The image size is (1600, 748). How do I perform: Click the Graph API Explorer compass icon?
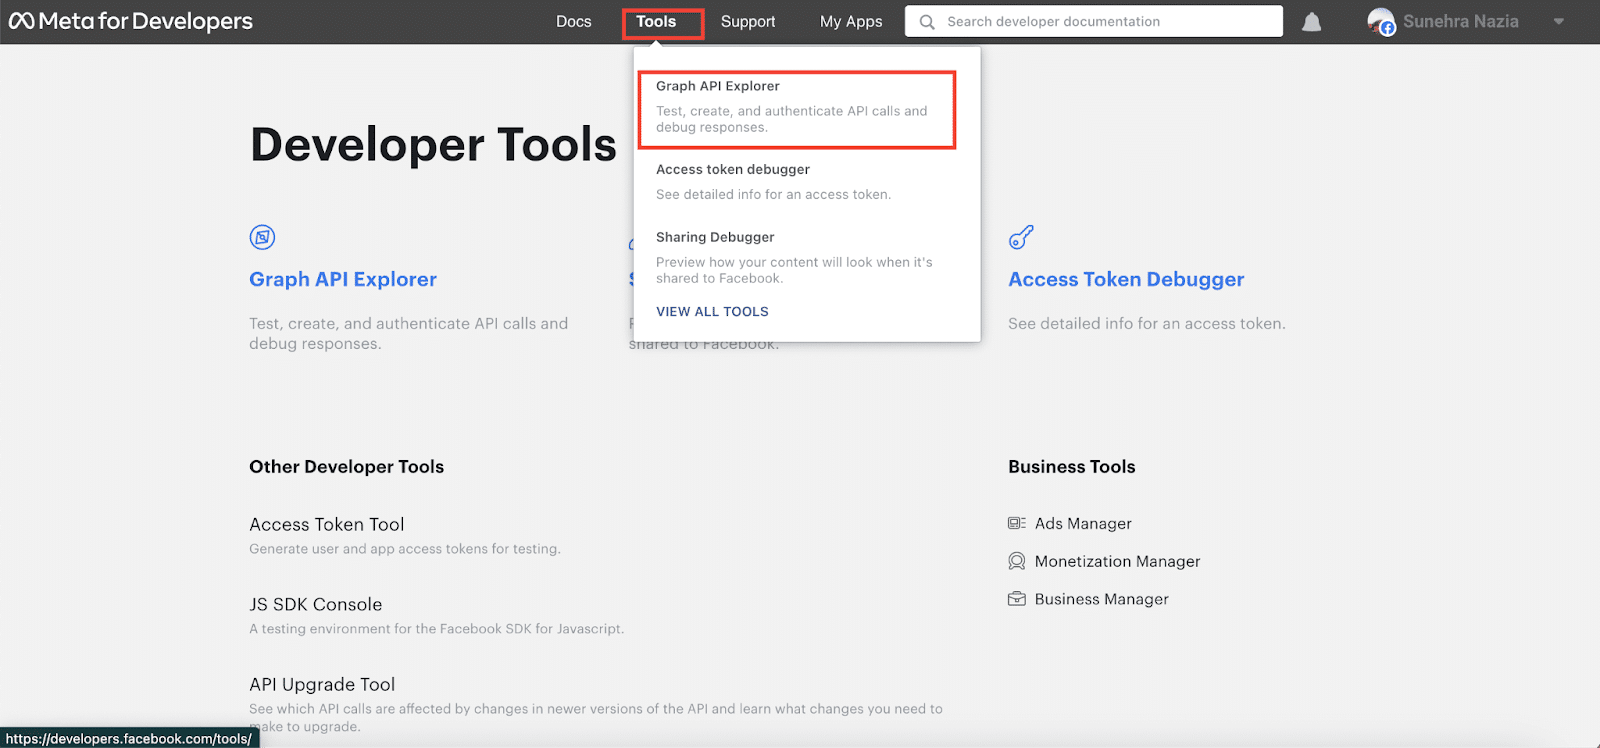pyautogui.click(x=262, y=237)
